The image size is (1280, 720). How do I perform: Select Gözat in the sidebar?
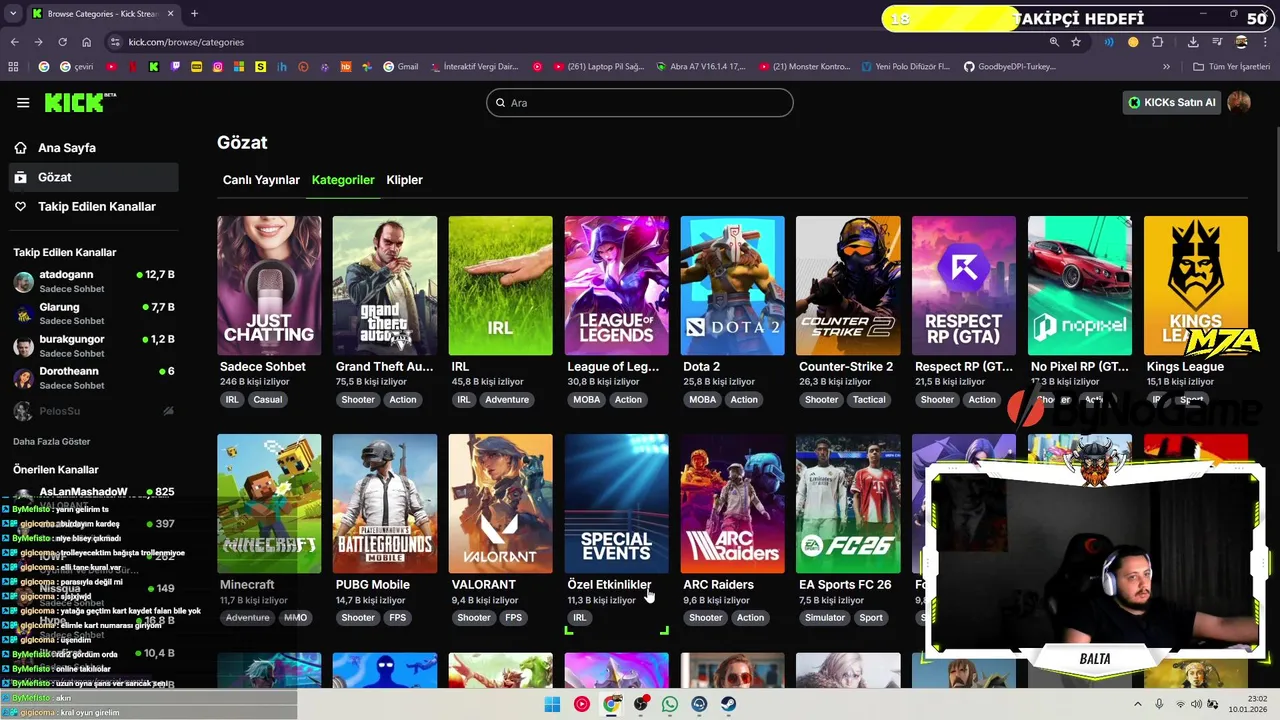coord(95,177)
